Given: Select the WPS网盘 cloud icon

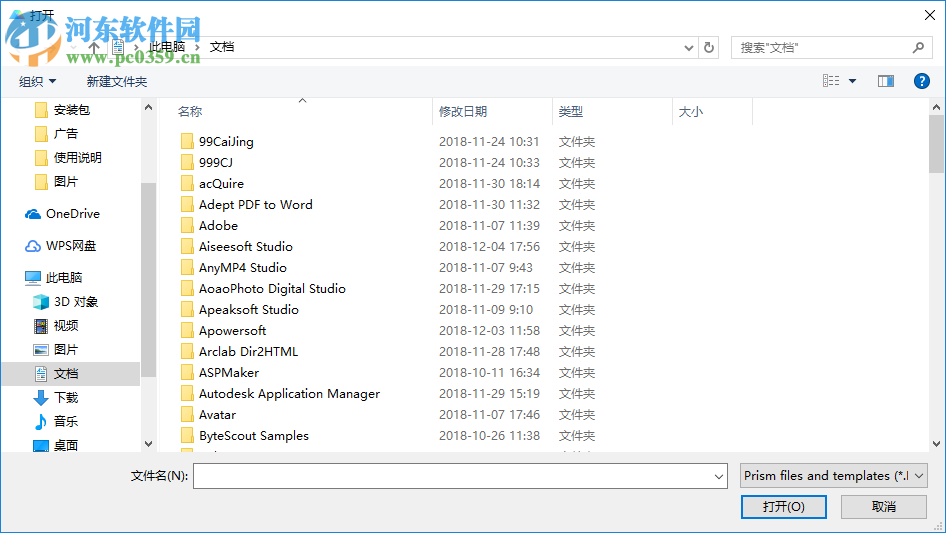Looking at the screenshot, I should 33,246.
